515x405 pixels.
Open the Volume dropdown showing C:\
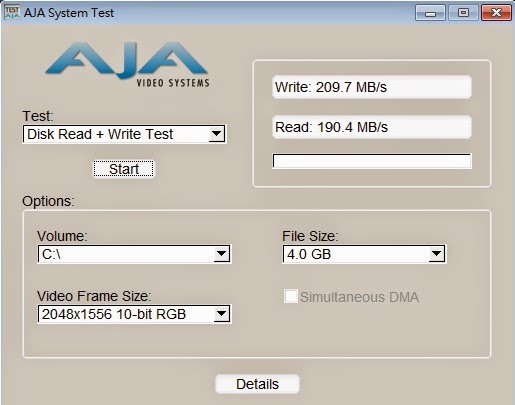[x=134, y=254]
